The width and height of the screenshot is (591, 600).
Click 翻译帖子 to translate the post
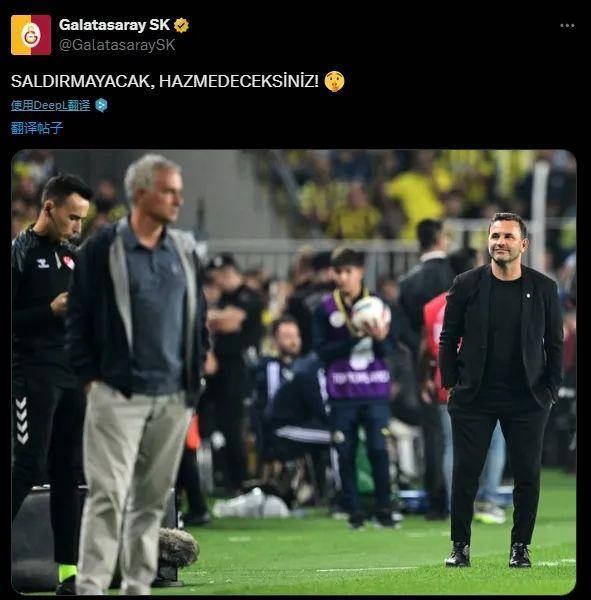[37, 128]
